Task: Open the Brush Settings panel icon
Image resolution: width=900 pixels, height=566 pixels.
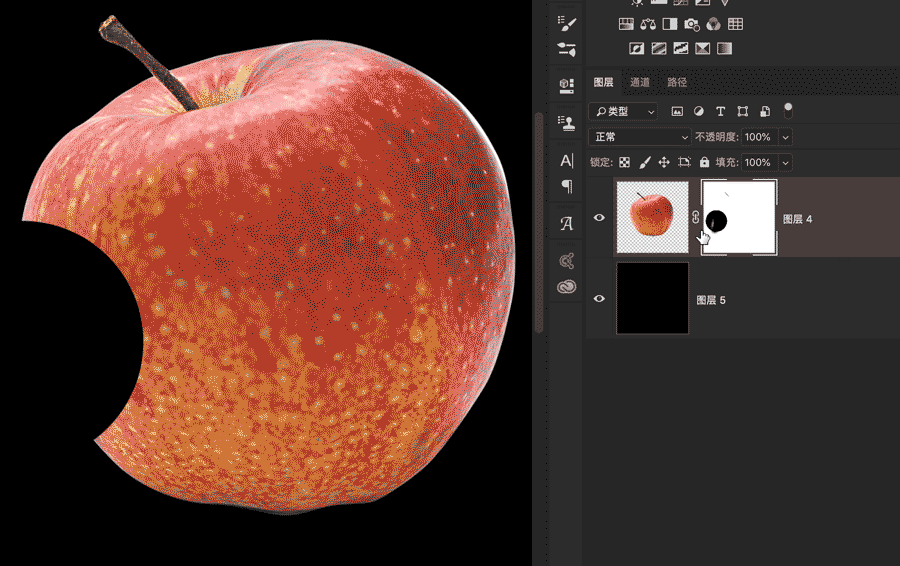Action: tap(567, 49)
